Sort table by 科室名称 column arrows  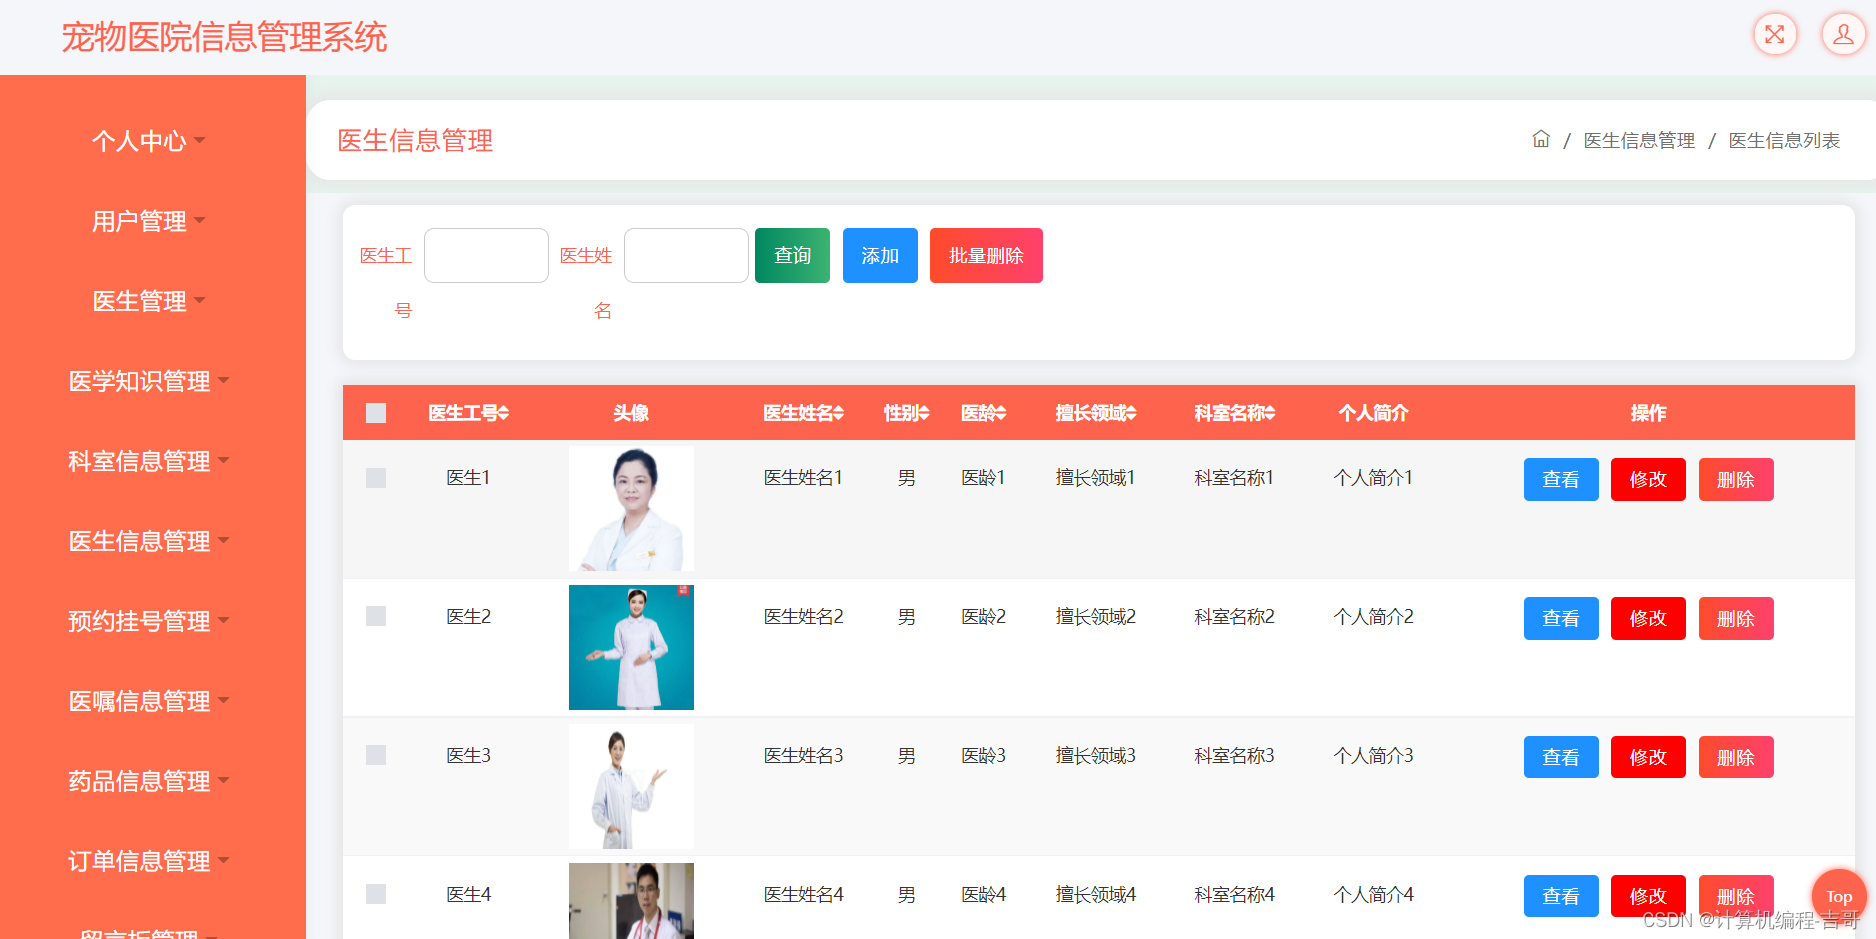click(x=1270, y=413)
